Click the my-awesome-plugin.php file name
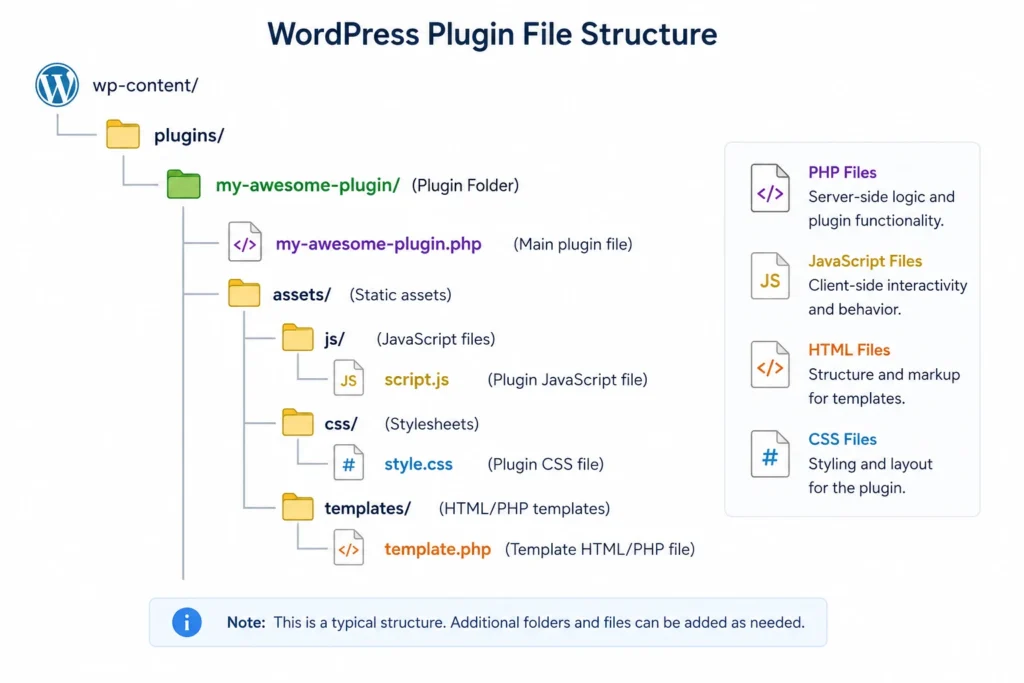1024x683 pixels. (x=379, y=244)
